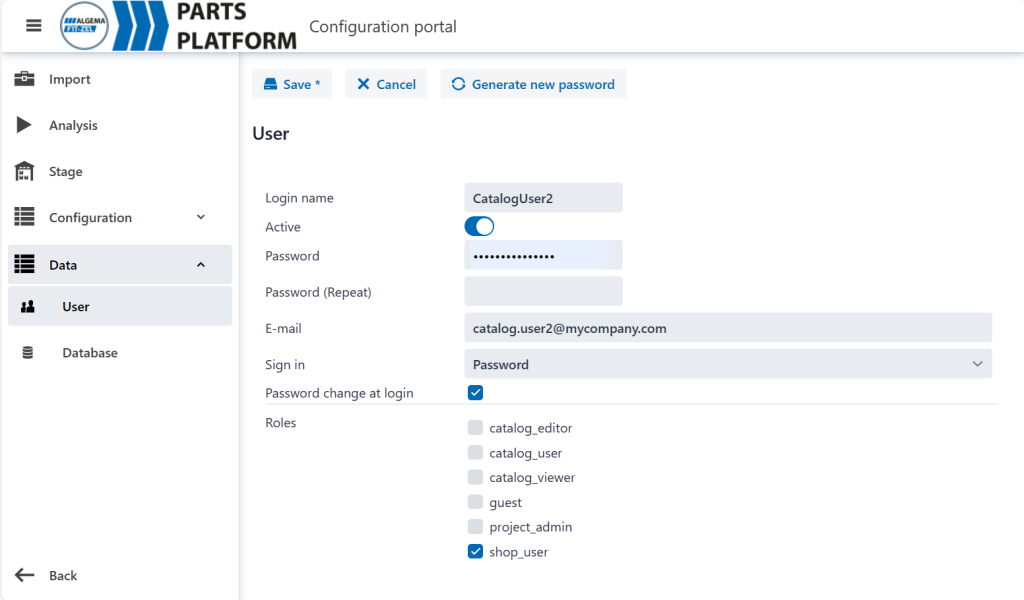The image size is (1024, 600).
Task: Uncheck the shop_user role
Action: point(476,552)
